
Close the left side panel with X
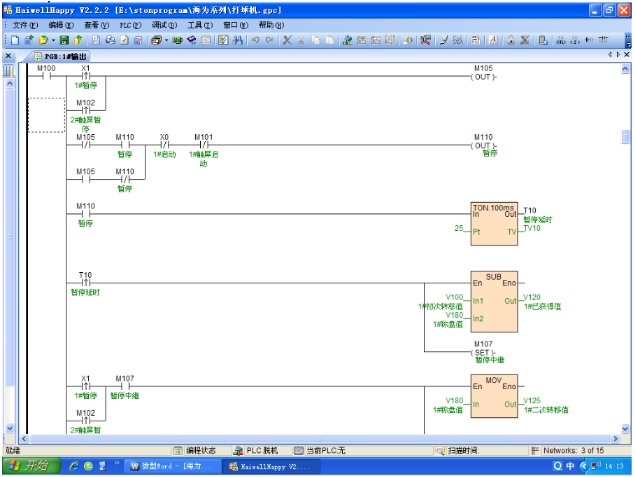pos(9,56)
